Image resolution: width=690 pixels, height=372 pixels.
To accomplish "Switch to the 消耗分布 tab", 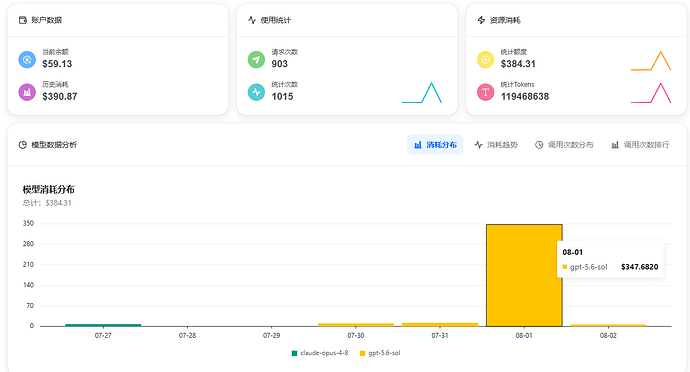I will pos(435,145).
